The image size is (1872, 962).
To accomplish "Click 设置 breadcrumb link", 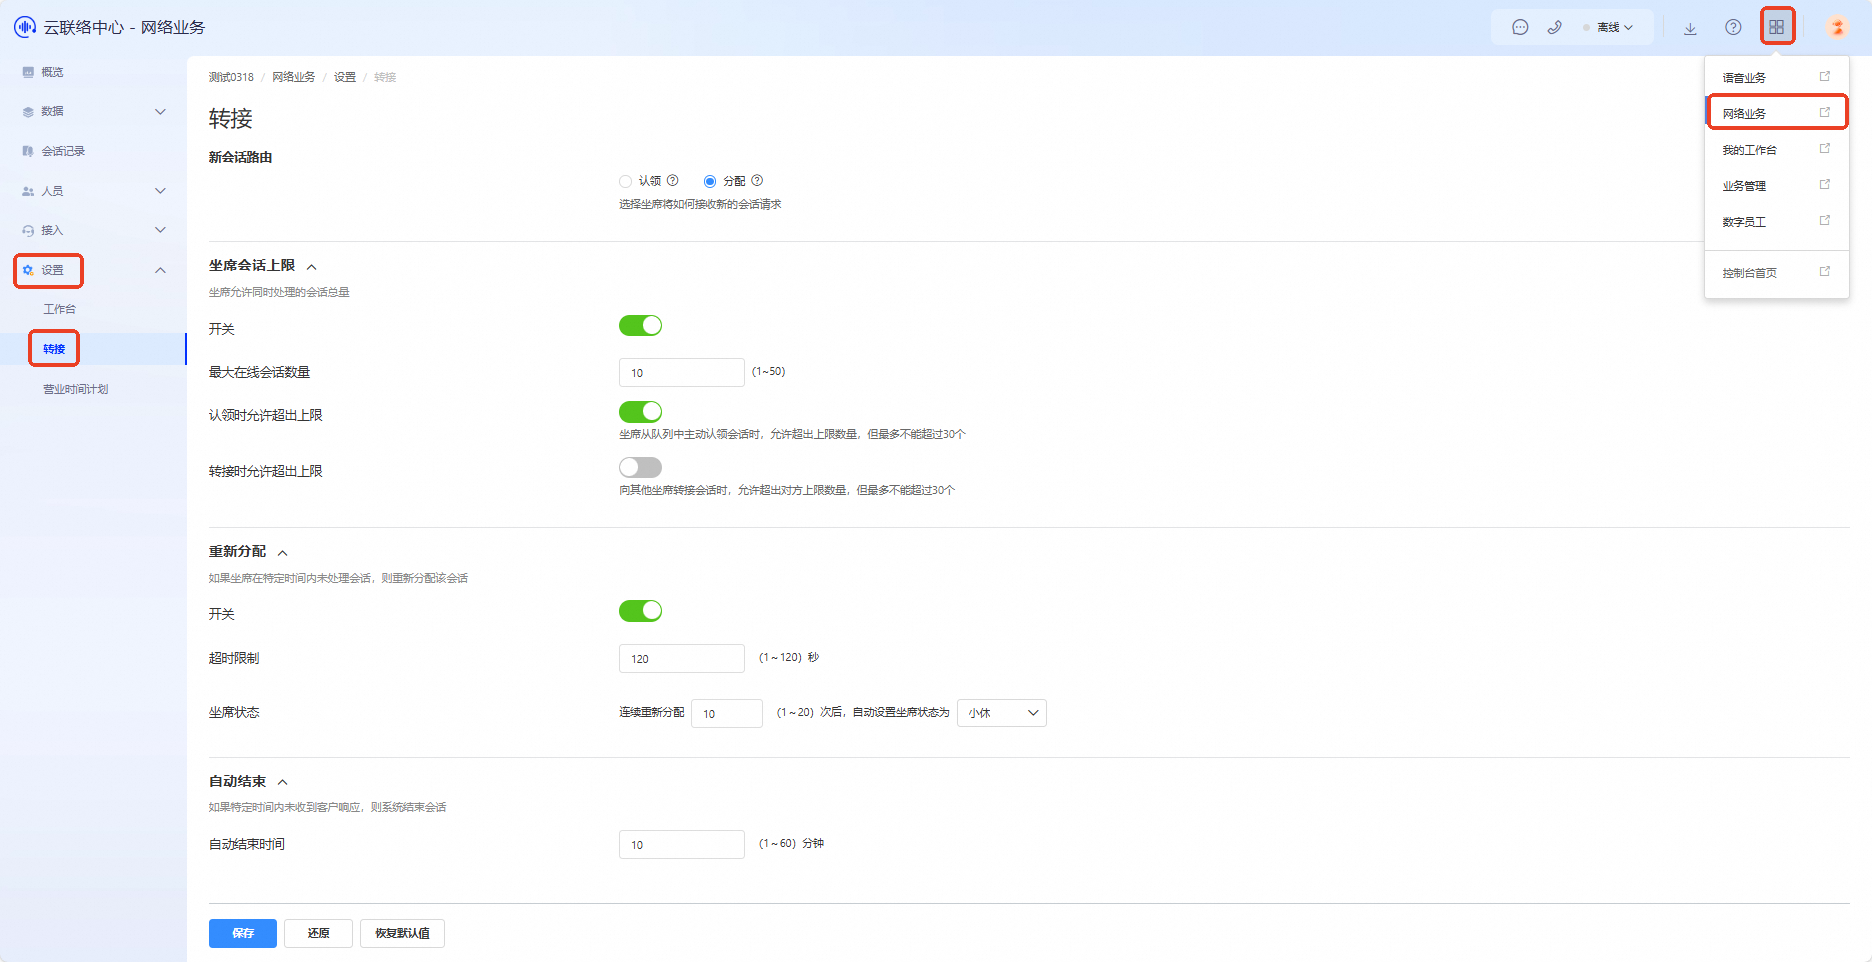I will coord(345,77).
